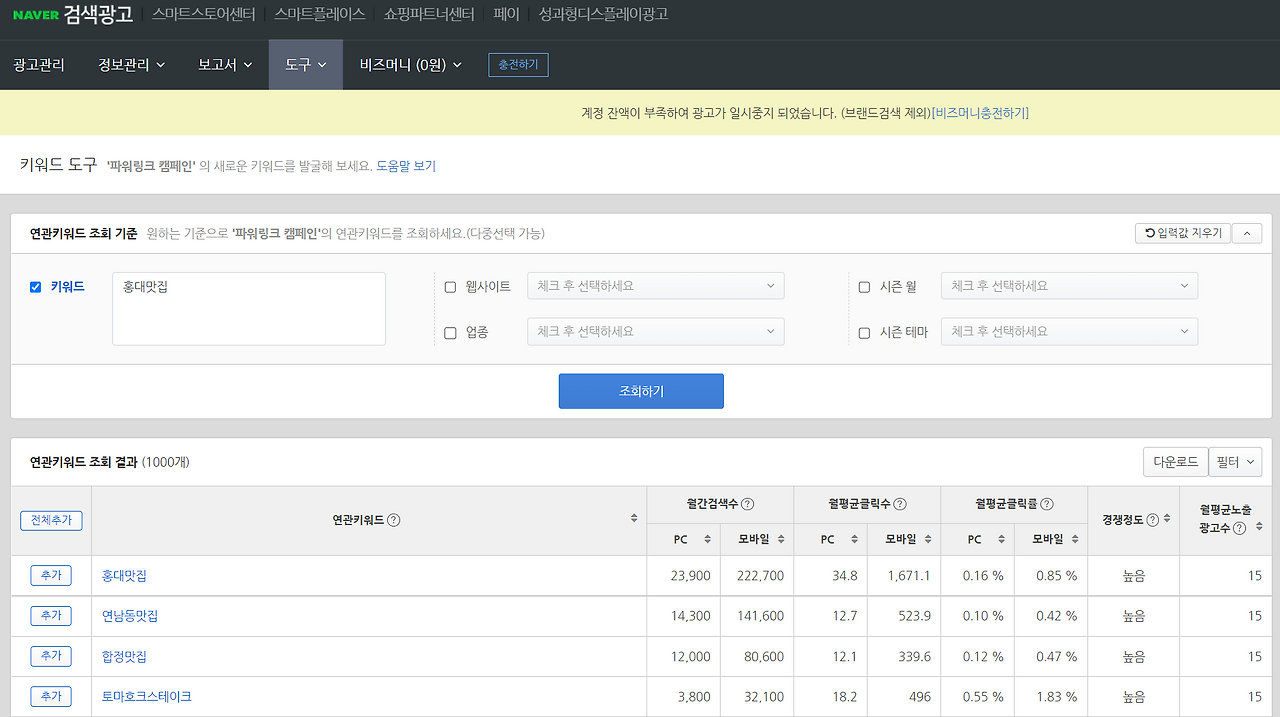1280x717 pixels.
Task: Click the 전체추가 button
Action: 51,521
